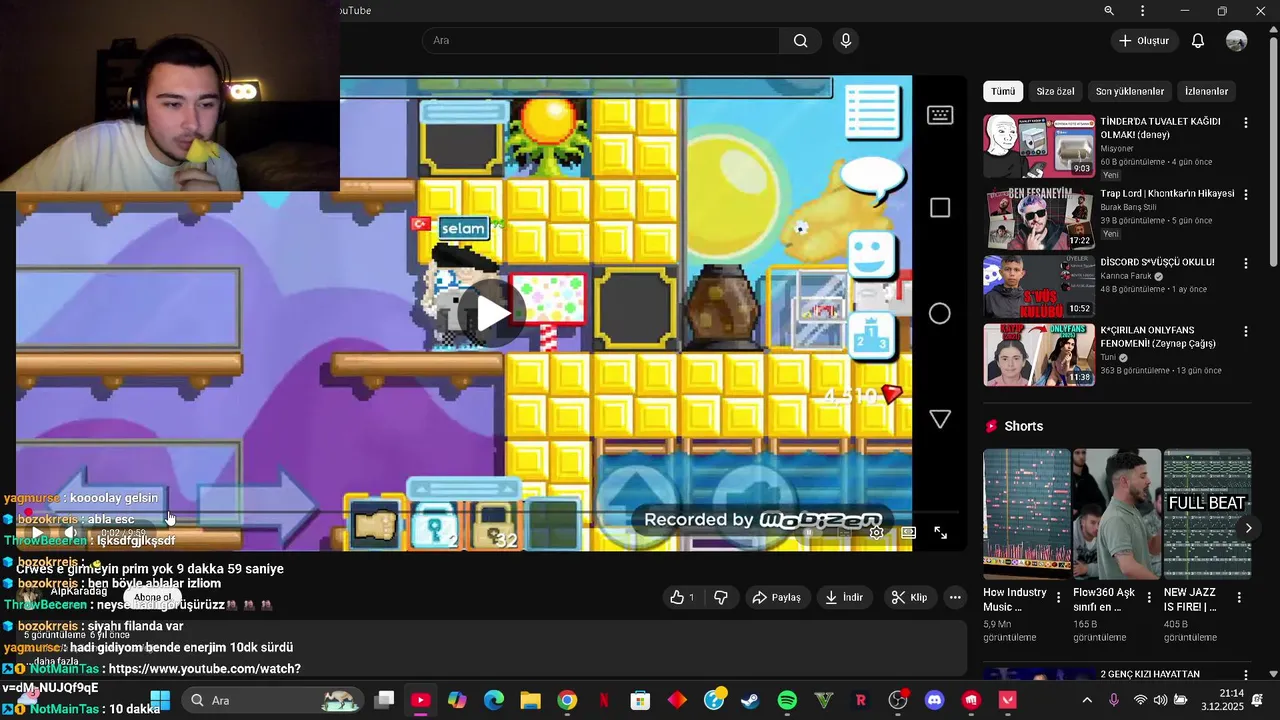The height and width of the screenshot is (720, 1280).
Task: Click the Klip clip button
Action: click(x=910, y=597)
